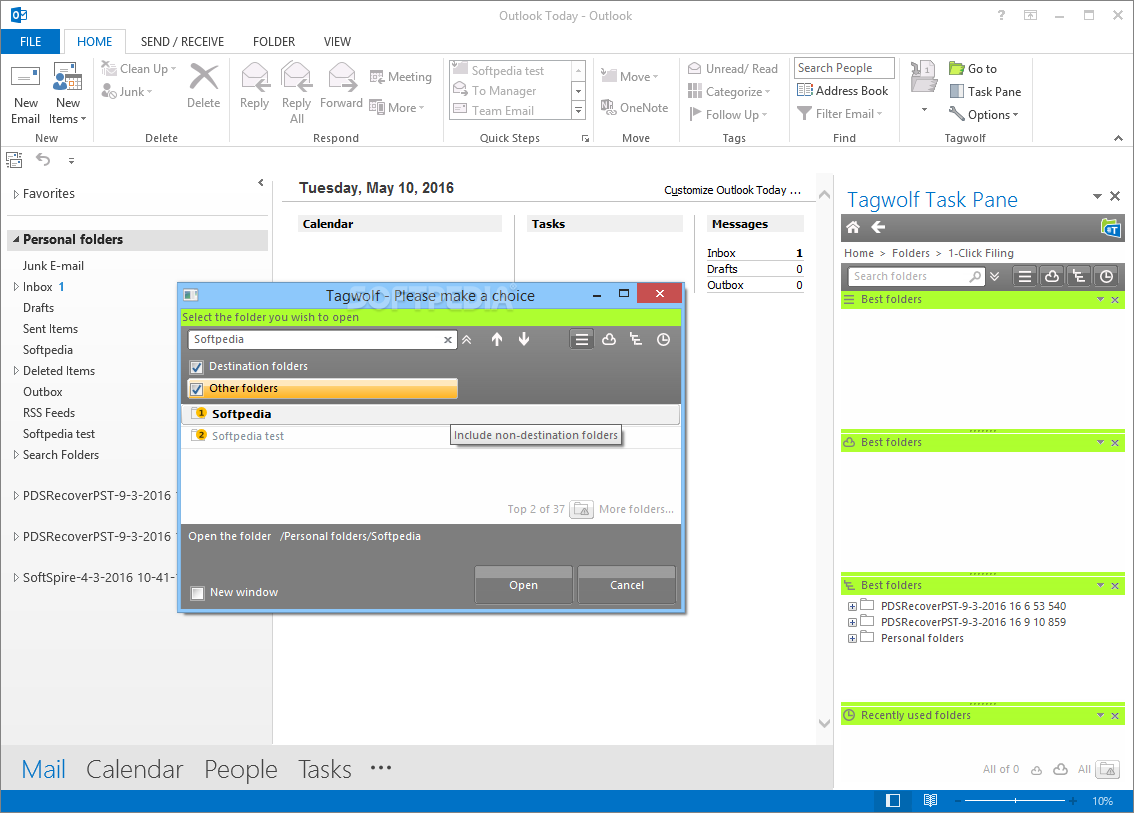Expand the Inbox folder
The image size is (1134, 813).
point(16,287)
